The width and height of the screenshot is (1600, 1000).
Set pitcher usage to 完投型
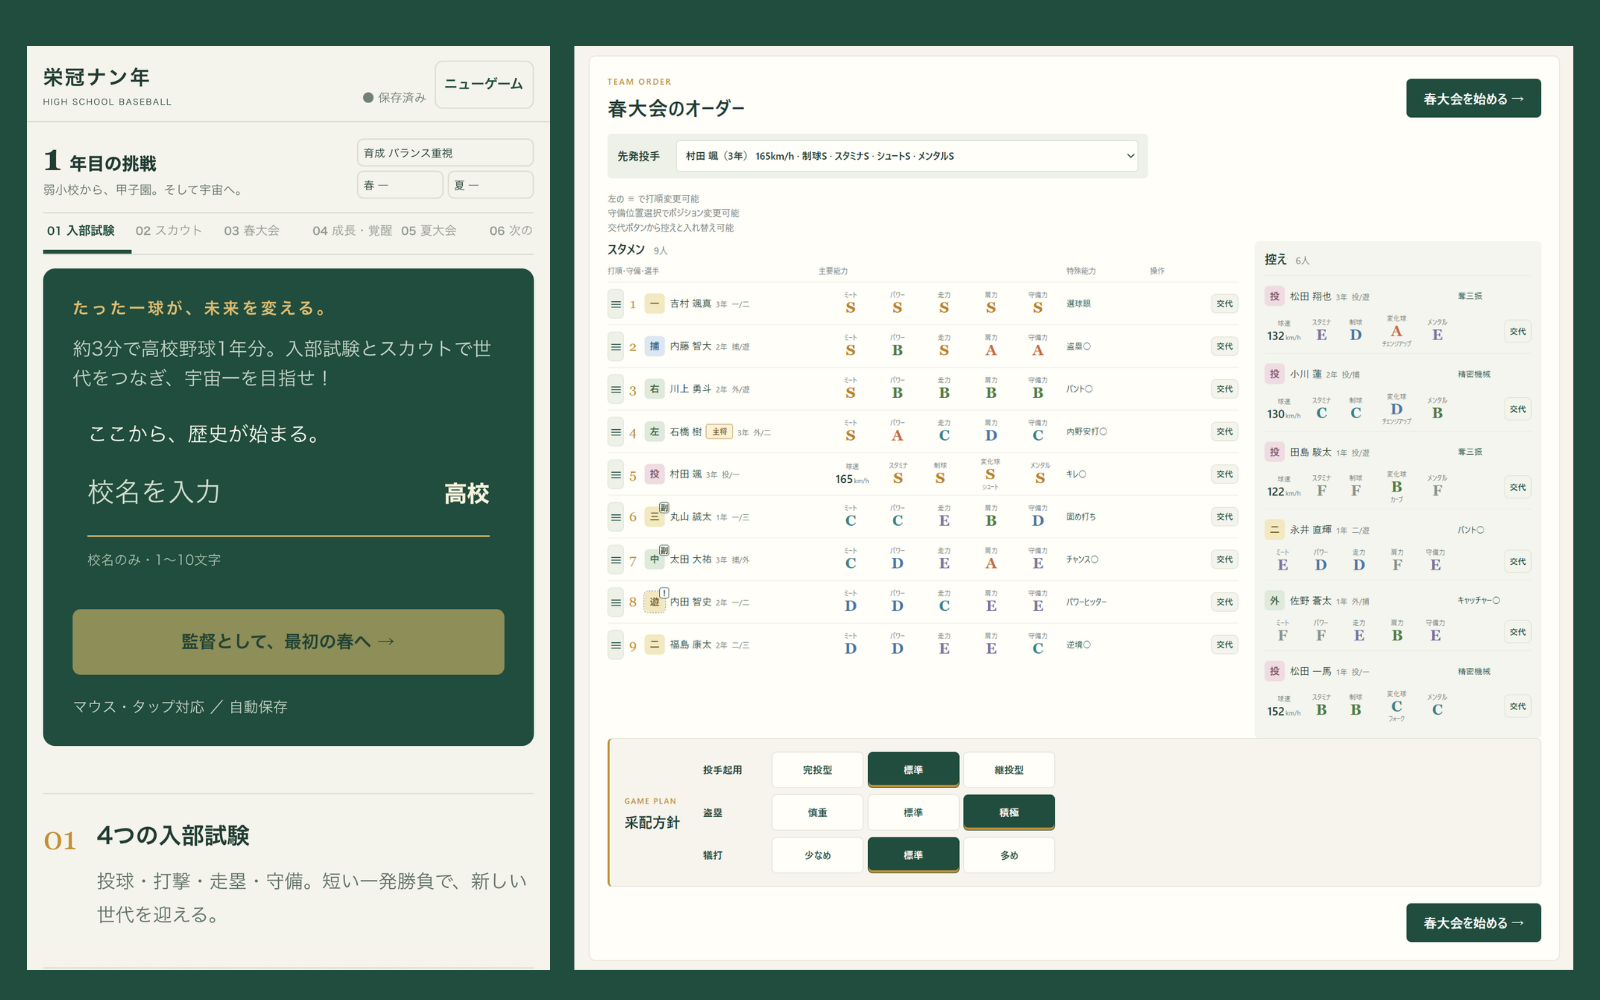[817, 770]
